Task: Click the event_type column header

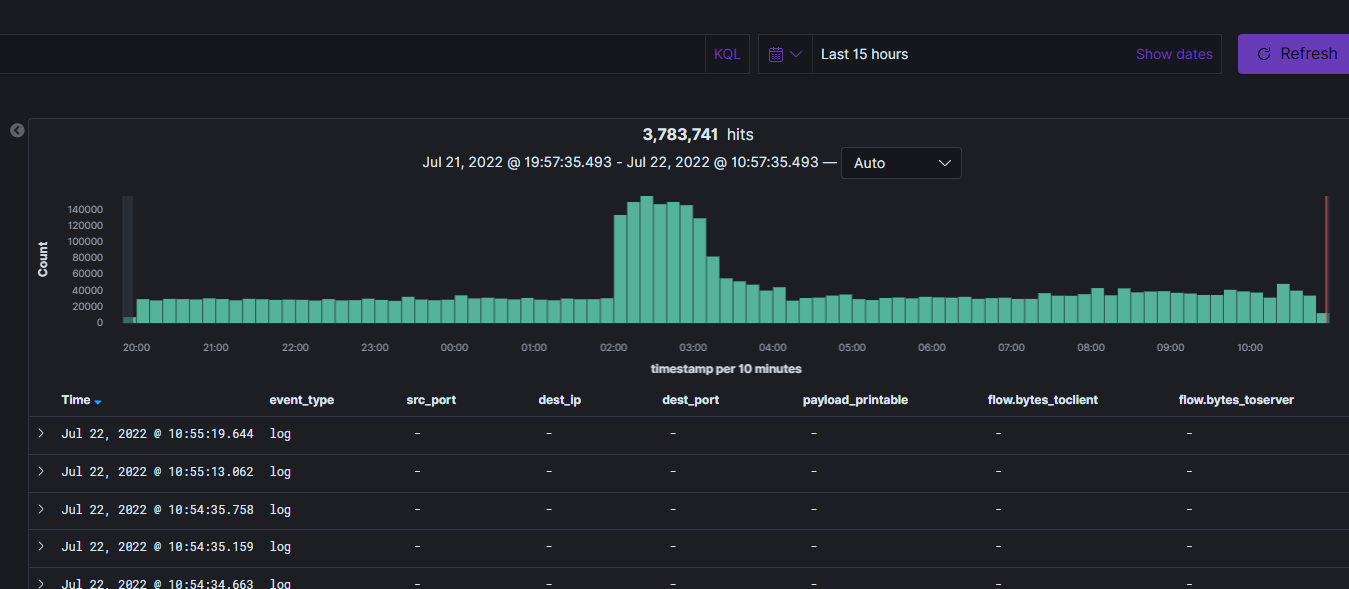Action: pos(302,400)
